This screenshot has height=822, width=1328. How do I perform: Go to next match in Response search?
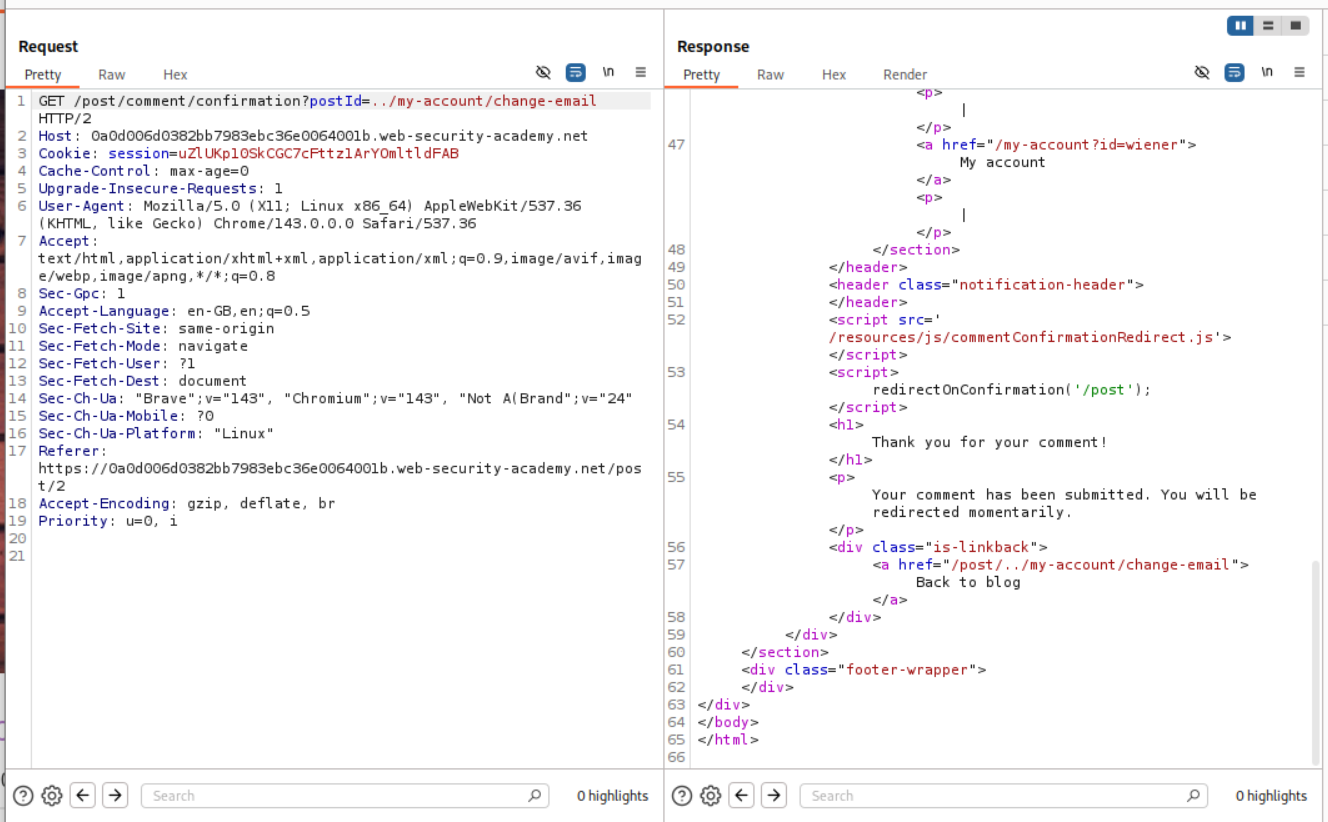click(x=774, y=796)
